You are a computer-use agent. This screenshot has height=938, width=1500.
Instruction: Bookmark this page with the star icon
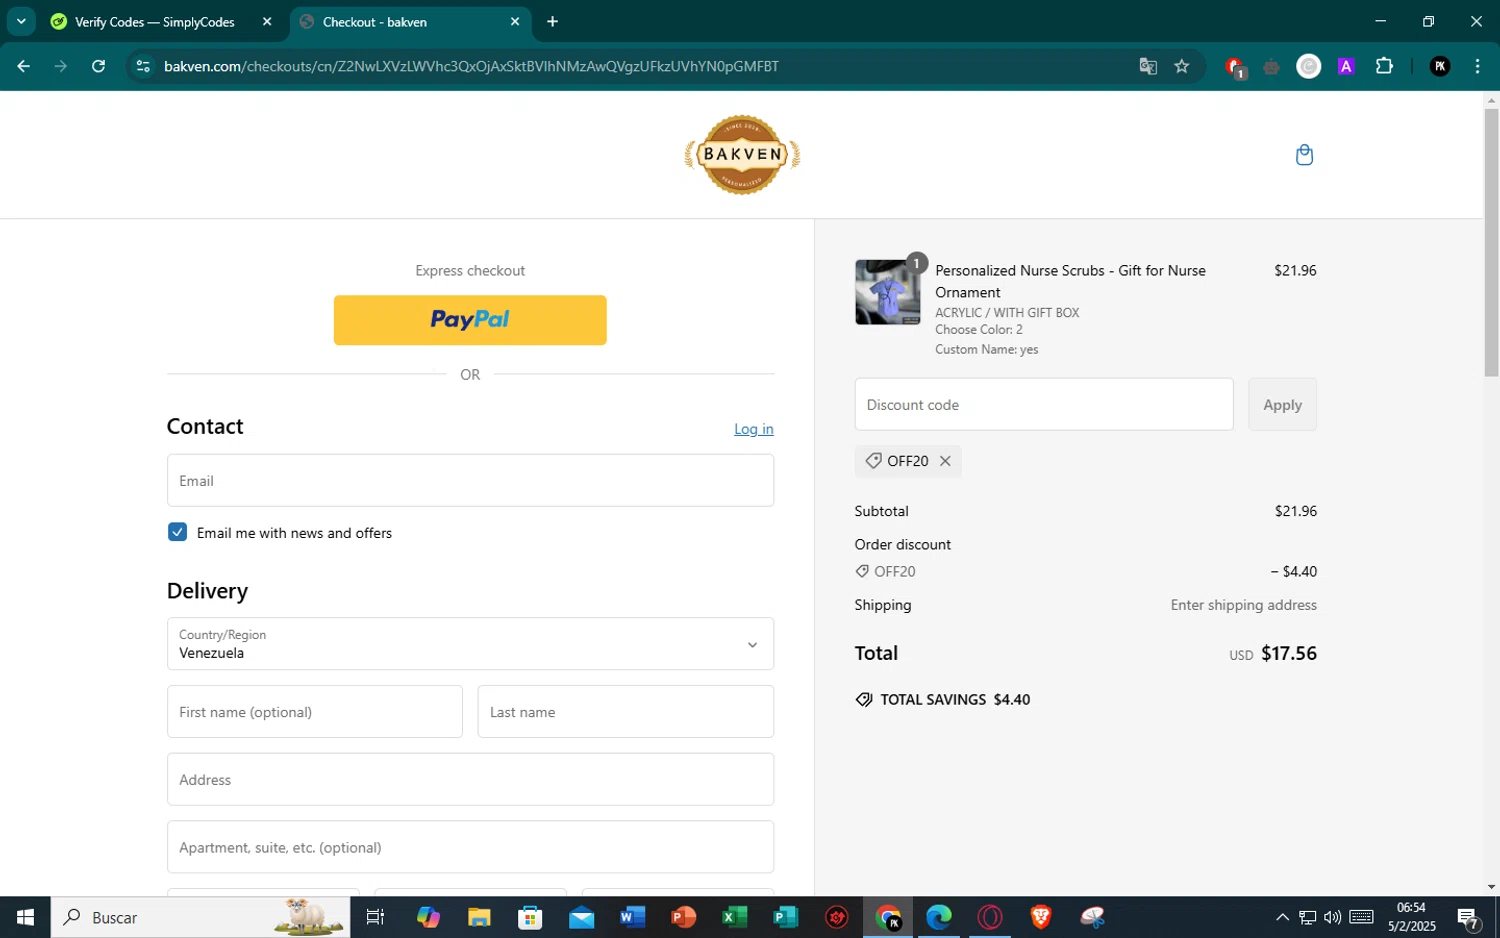tap(1182, 66)
